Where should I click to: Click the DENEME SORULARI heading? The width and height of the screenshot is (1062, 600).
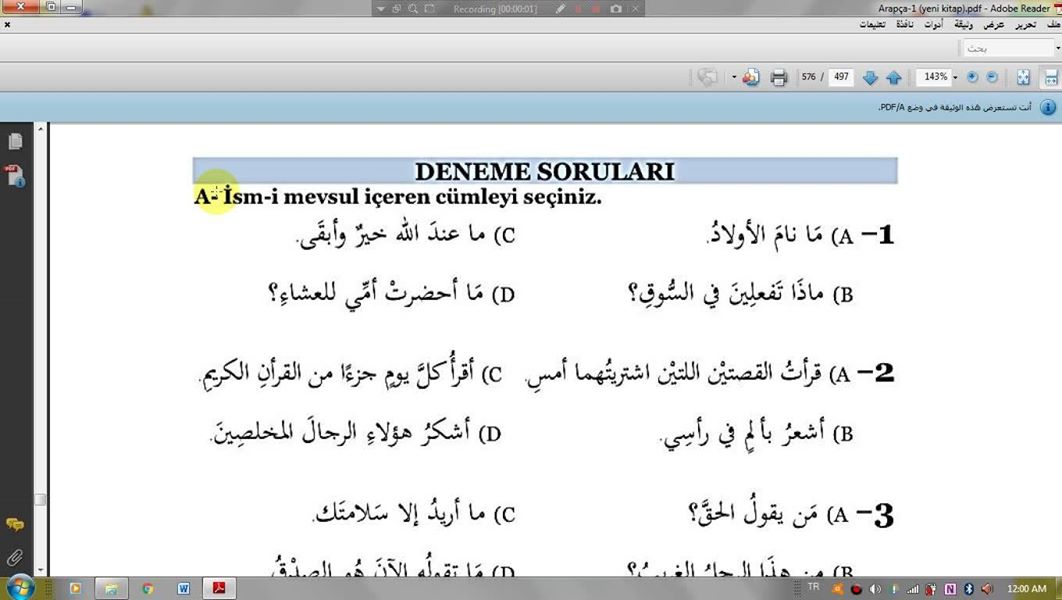coord(545,171)
